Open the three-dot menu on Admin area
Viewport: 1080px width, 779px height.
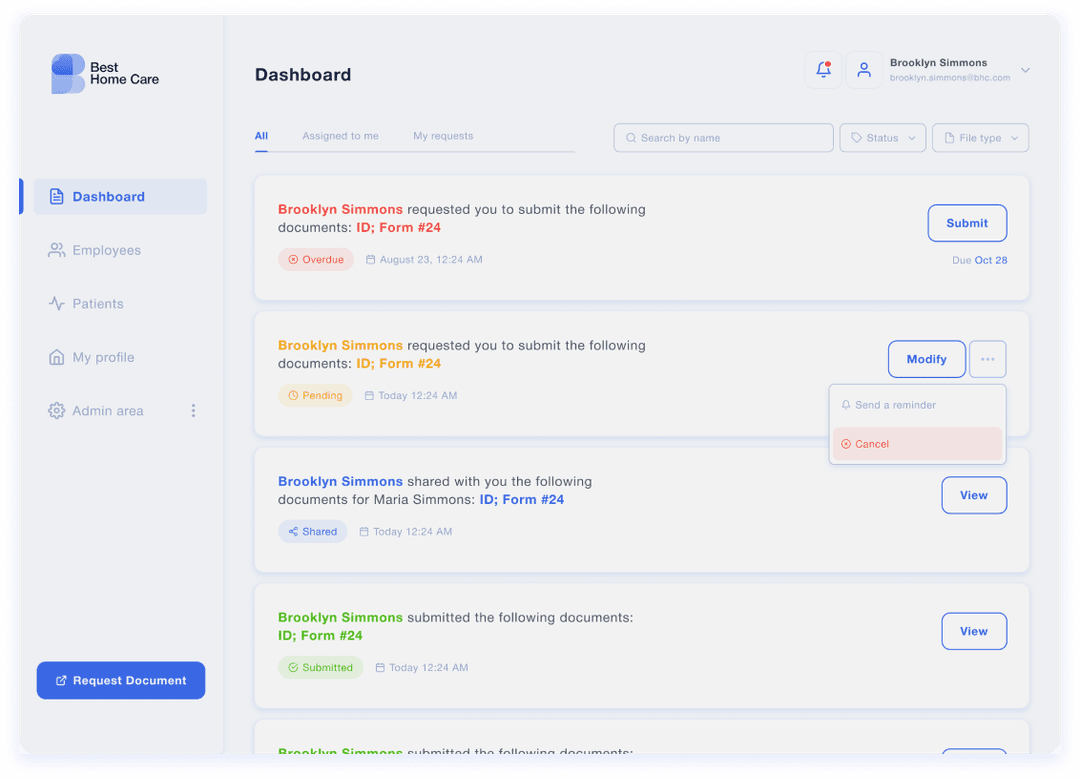[x=193, y=410]
